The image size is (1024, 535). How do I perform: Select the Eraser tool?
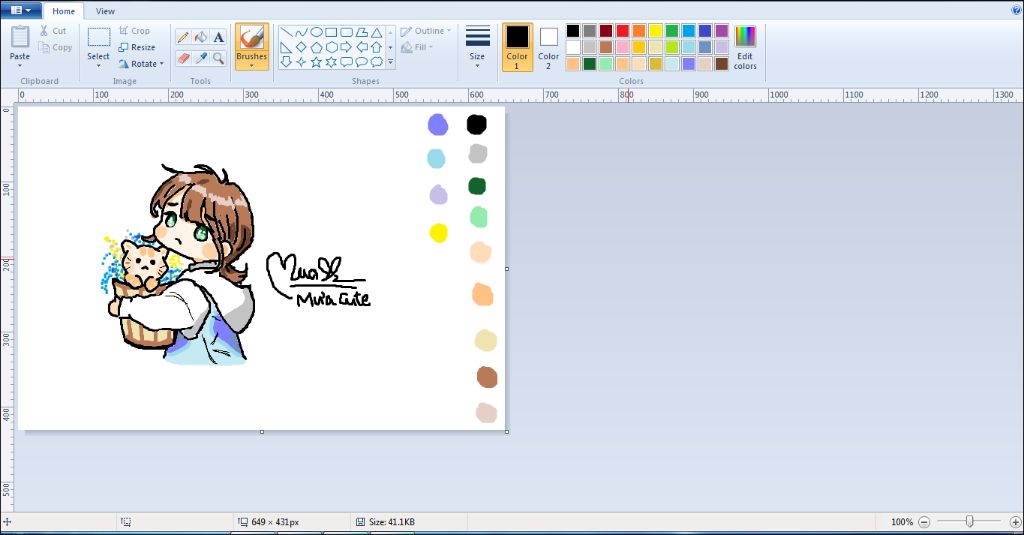click(183, 59)
